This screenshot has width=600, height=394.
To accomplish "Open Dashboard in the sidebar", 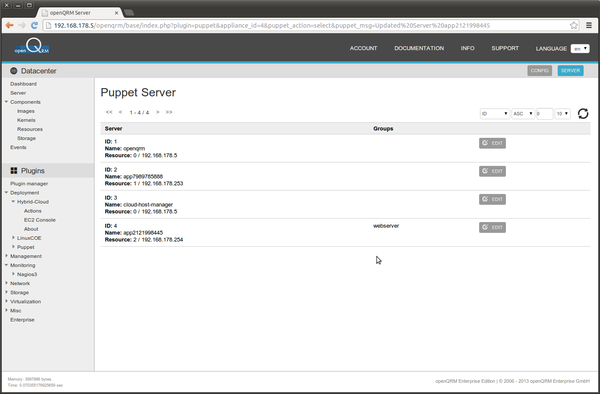I will (23, 84).
